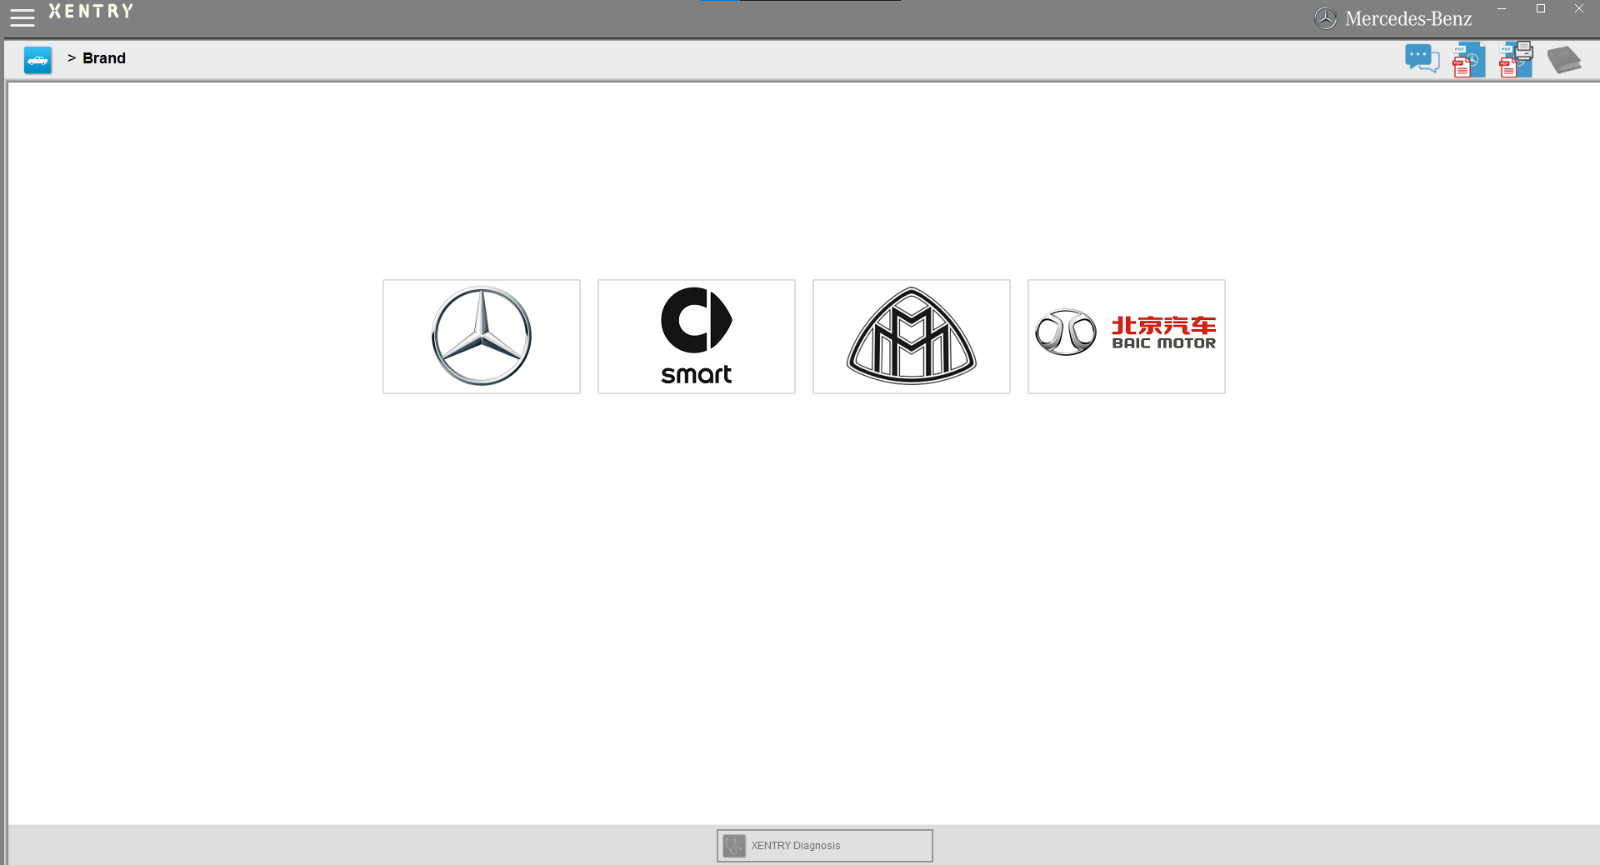Open the hamburger menu beside XENTRY
The width and height of the screenshot is (1600, 865).
(22, 17)
